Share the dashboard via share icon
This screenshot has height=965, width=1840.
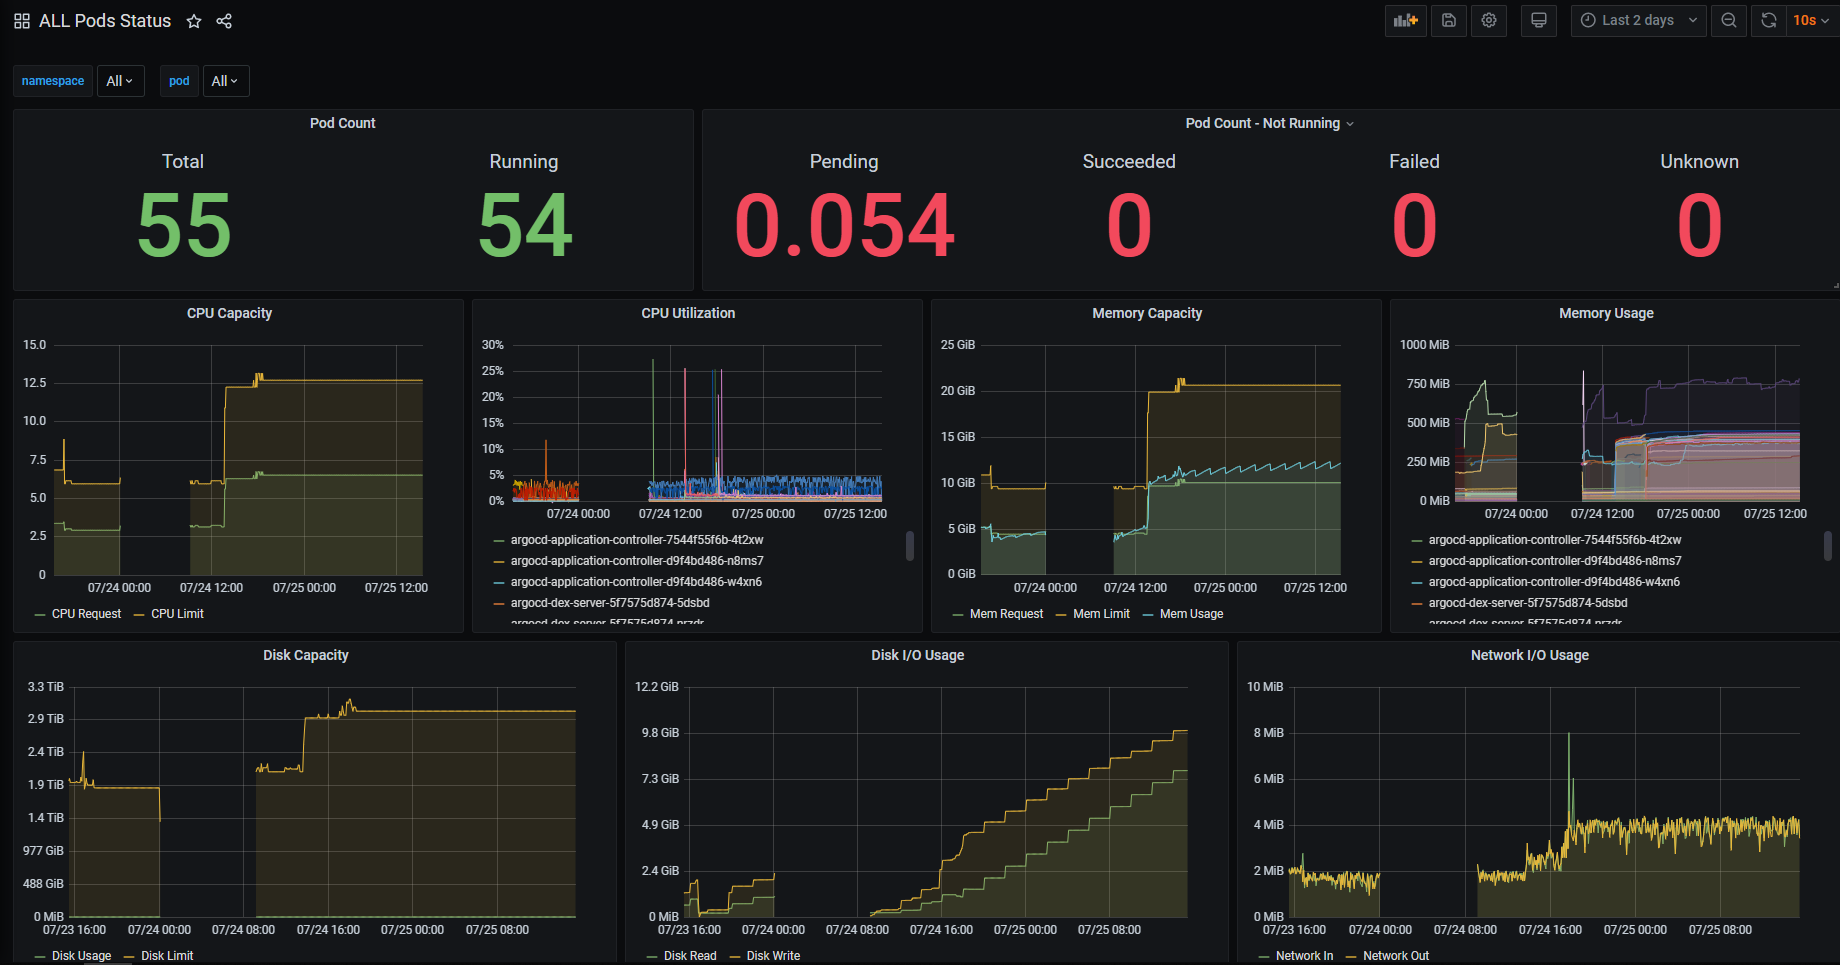pos(224,21)
